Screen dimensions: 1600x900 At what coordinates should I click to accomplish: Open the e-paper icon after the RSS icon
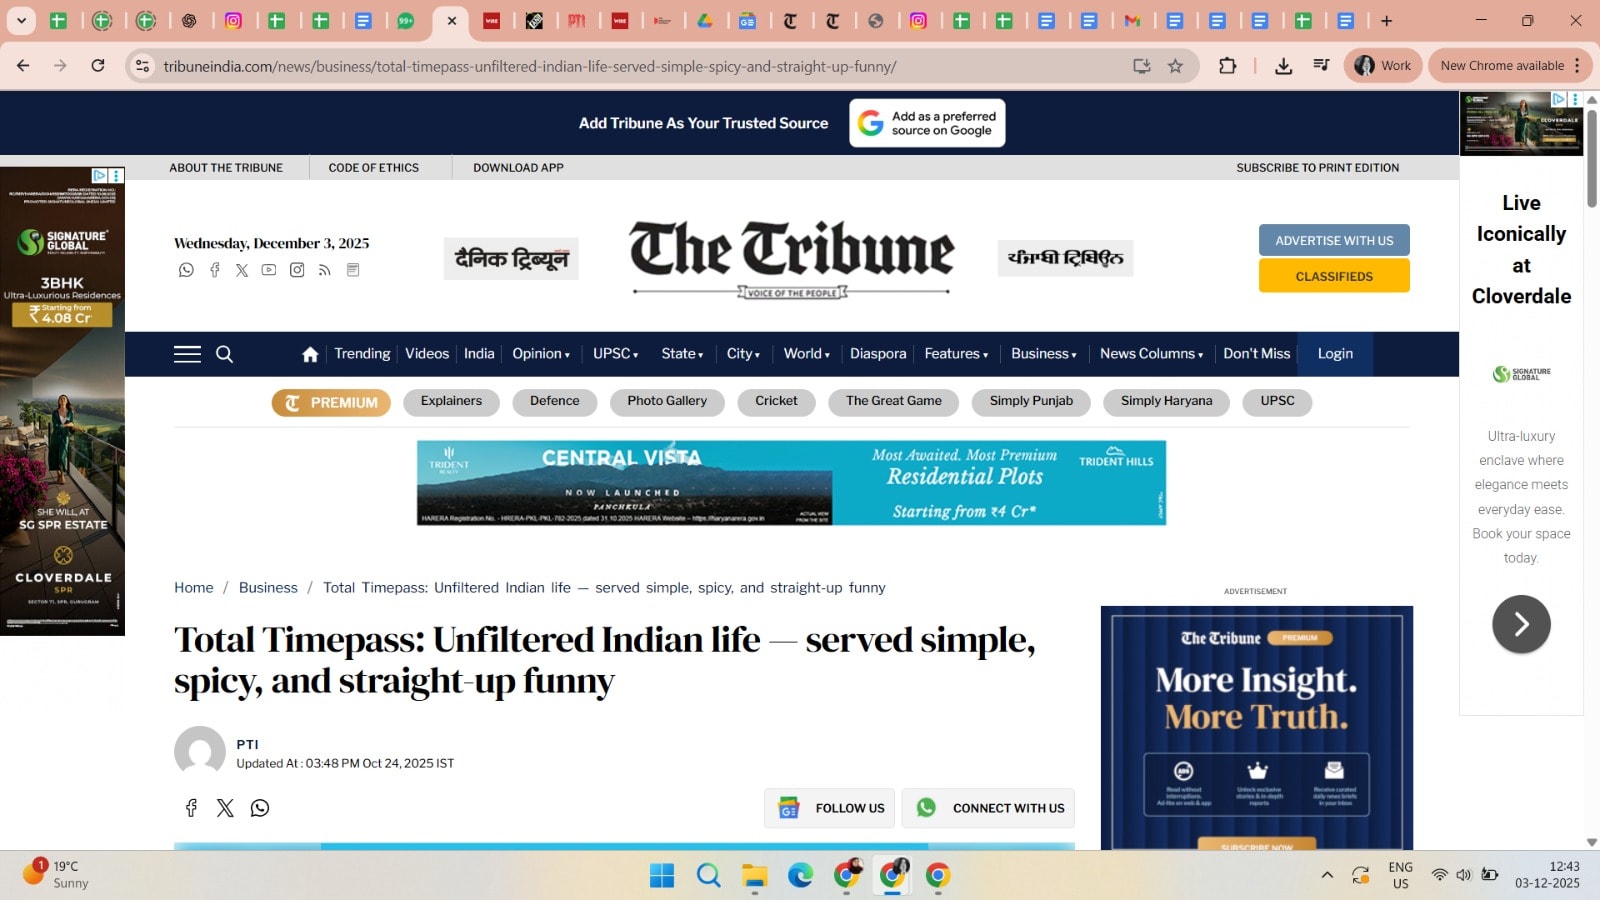pyautogui.click(x=352, y=269)
